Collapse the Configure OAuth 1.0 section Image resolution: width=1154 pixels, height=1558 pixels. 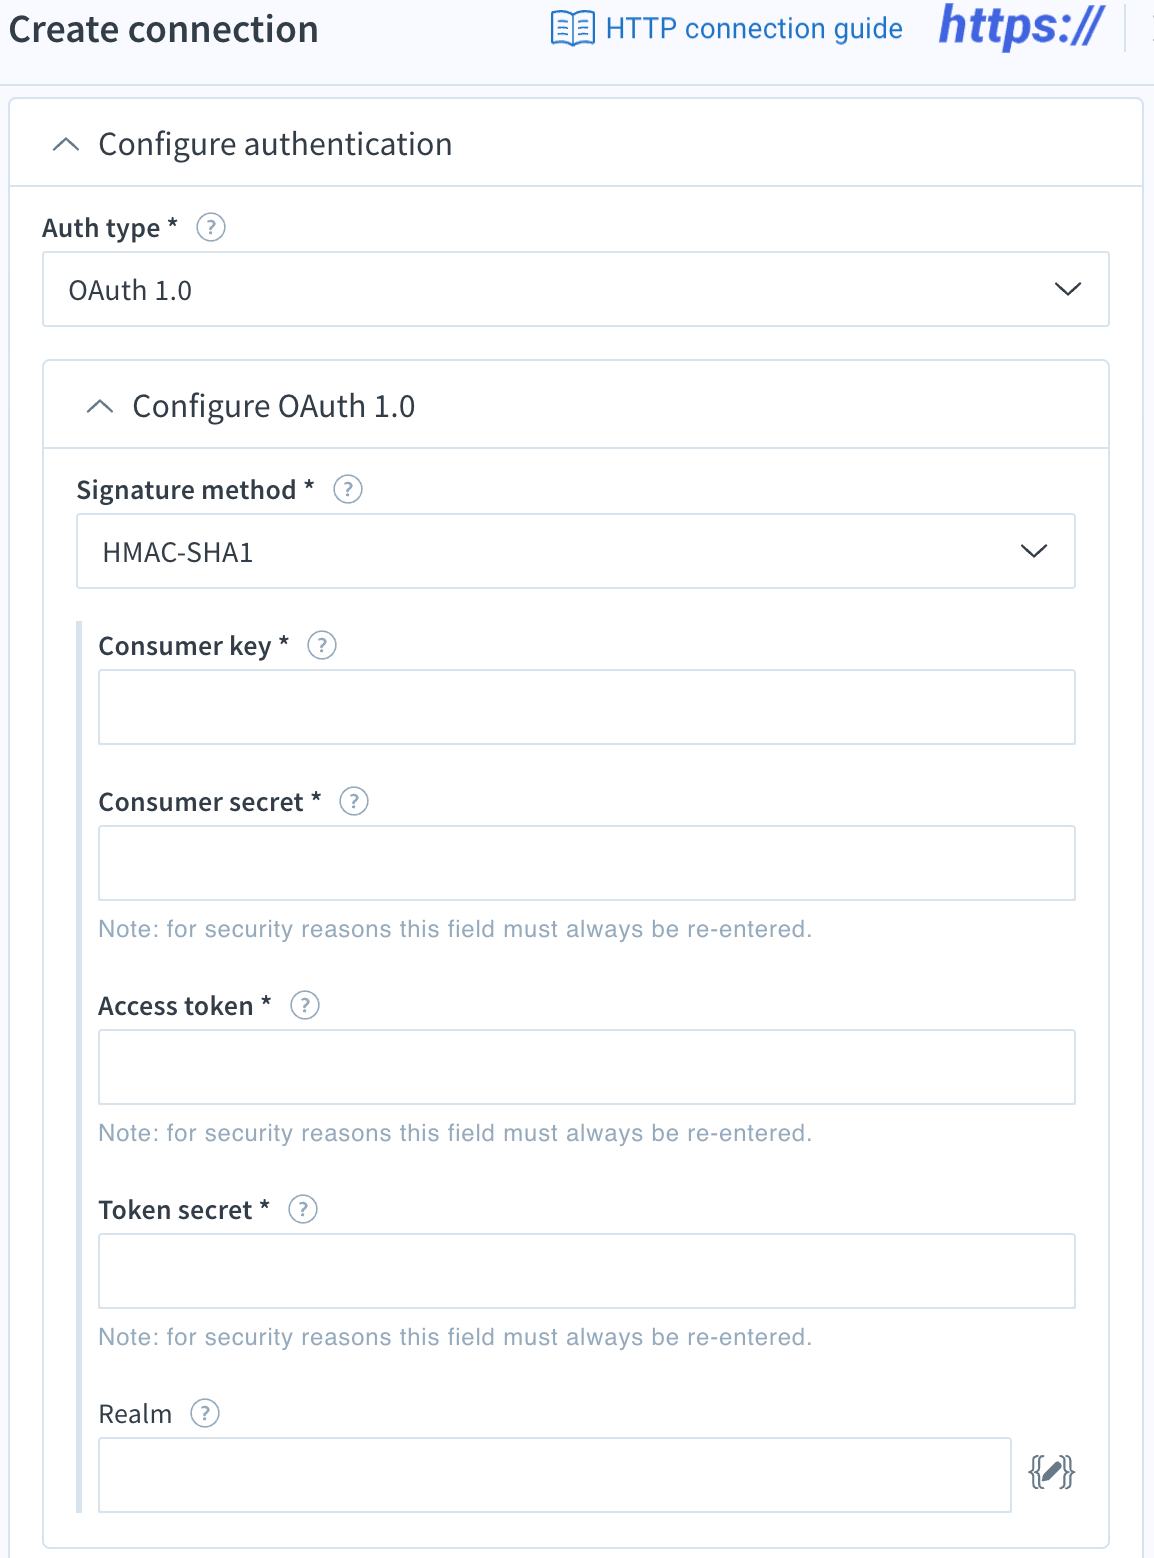[x=100, y=407]
